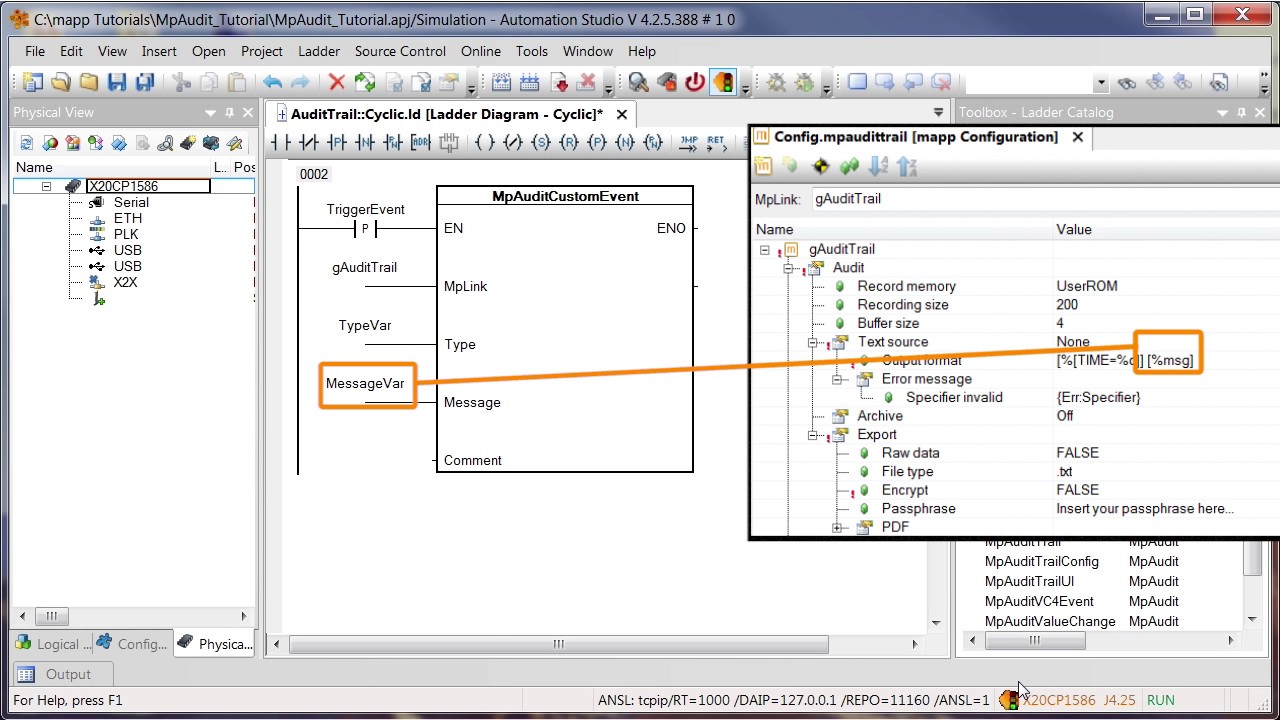Viewport: 1280px width, 720px height.
Task: Collapse the Export node
Action: pyautogui.click(x=813, y=435)
